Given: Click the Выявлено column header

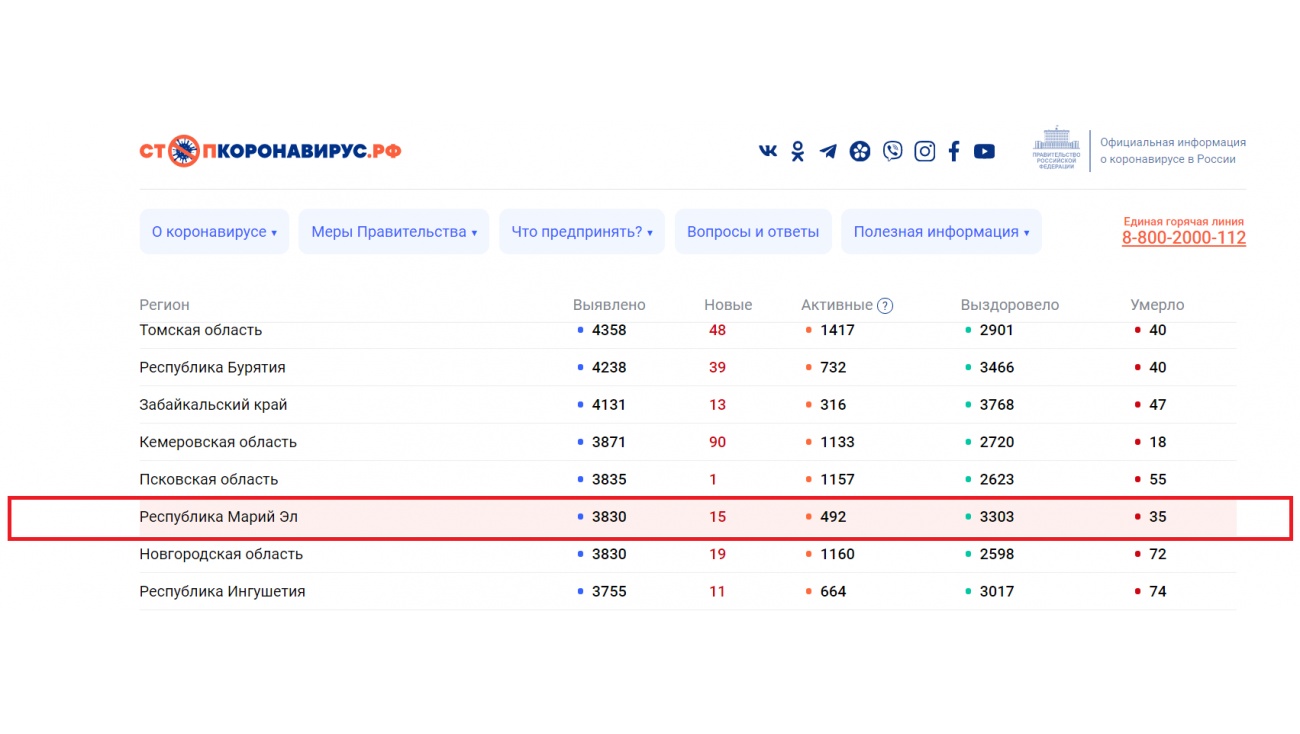Looking at the screenshot, I should 609,305.
